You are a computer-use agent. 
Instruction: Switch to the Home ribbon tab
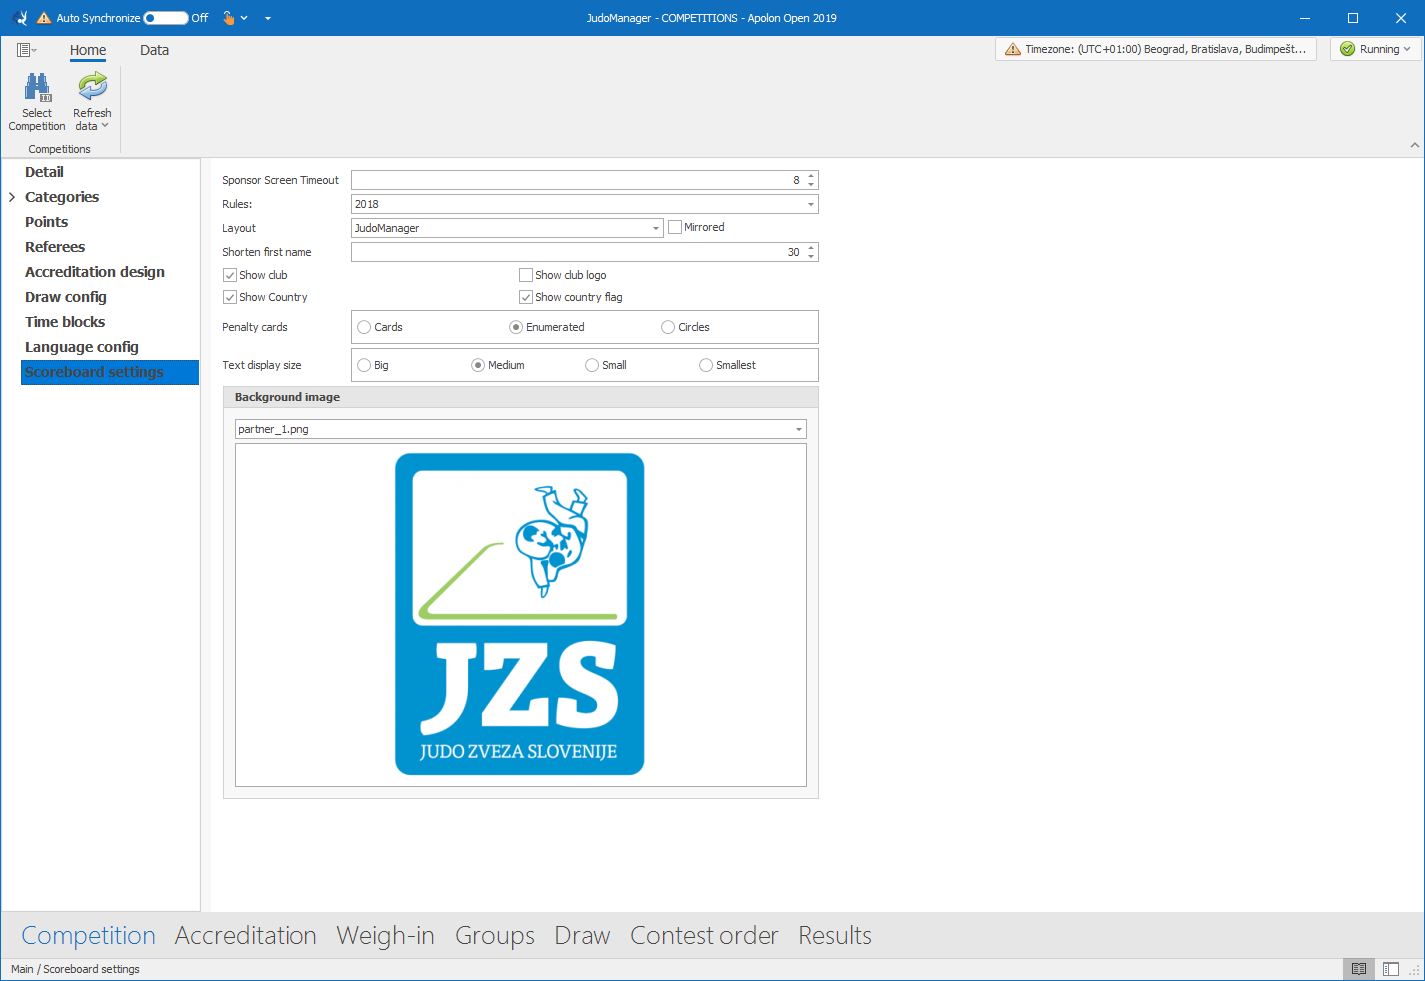pos(88,50)
